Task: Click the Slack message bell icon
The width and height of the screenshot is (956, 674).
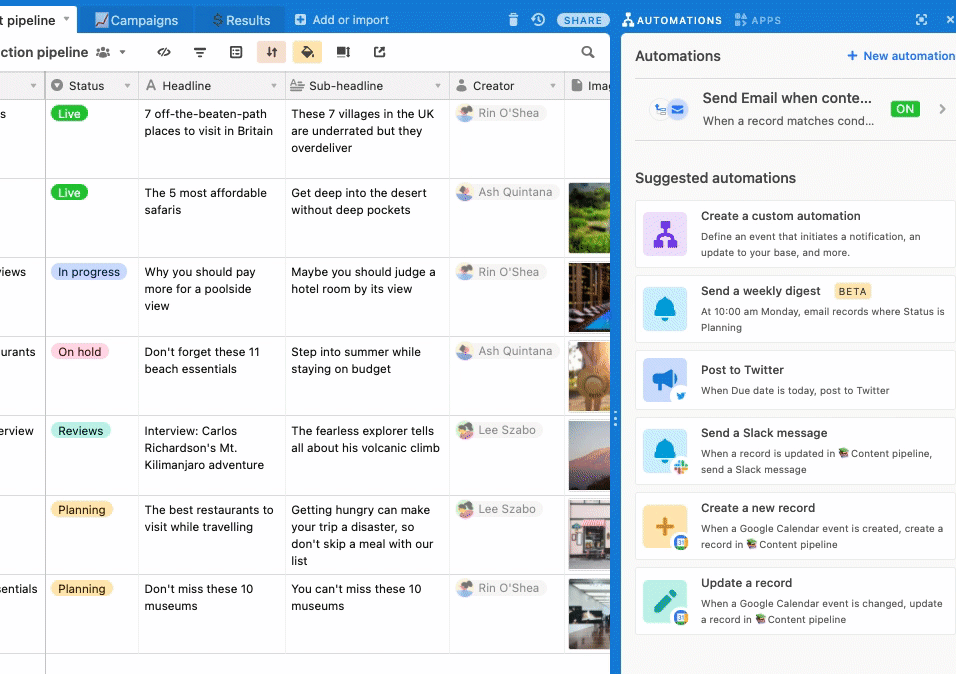Action: pyautogui.click(x=665, y=451)
